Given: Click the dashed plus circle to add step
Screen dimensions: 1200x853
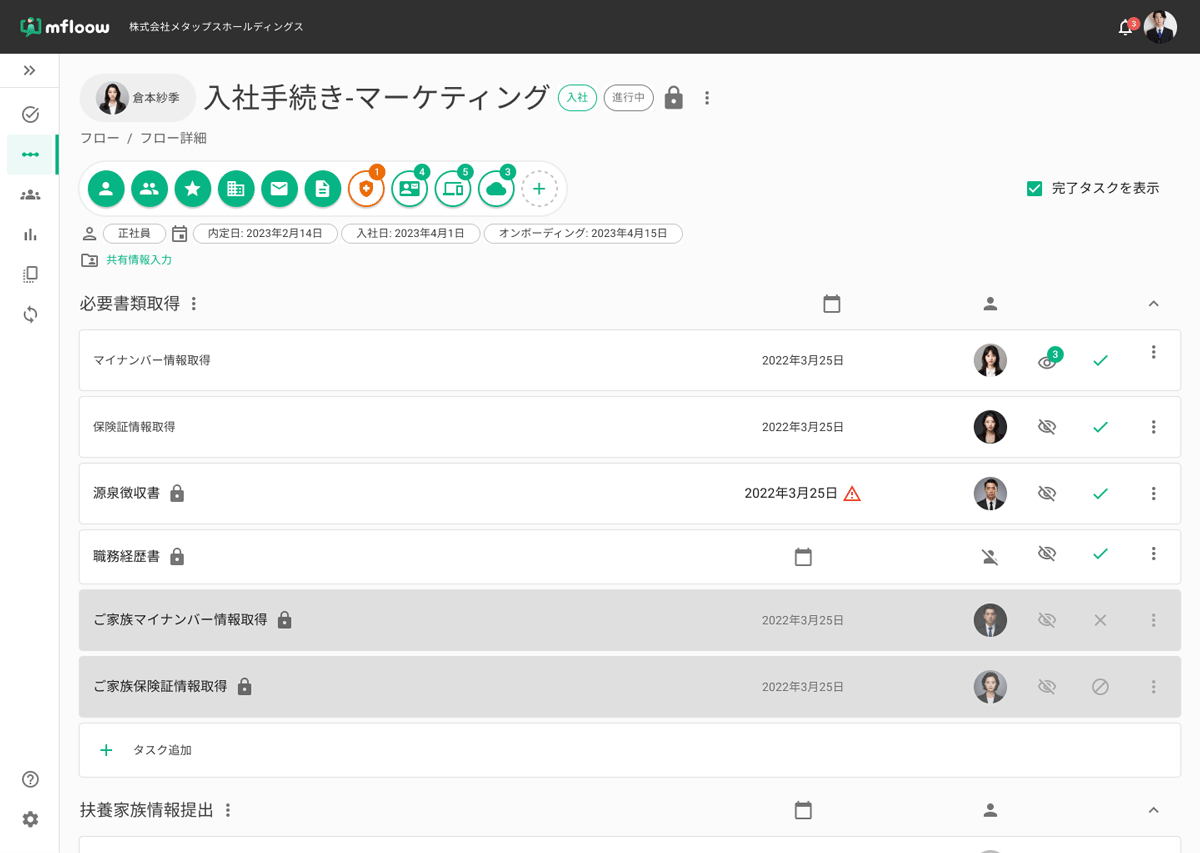Looking at the screenshot, I should click(539, 189).
